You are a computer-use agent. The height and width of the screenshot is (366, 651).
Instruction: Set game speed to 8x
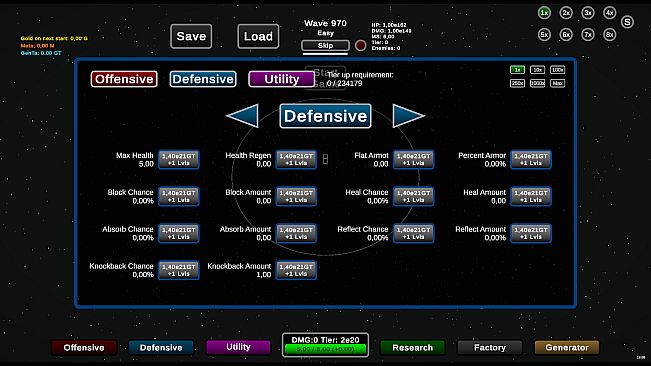point(609,34)
